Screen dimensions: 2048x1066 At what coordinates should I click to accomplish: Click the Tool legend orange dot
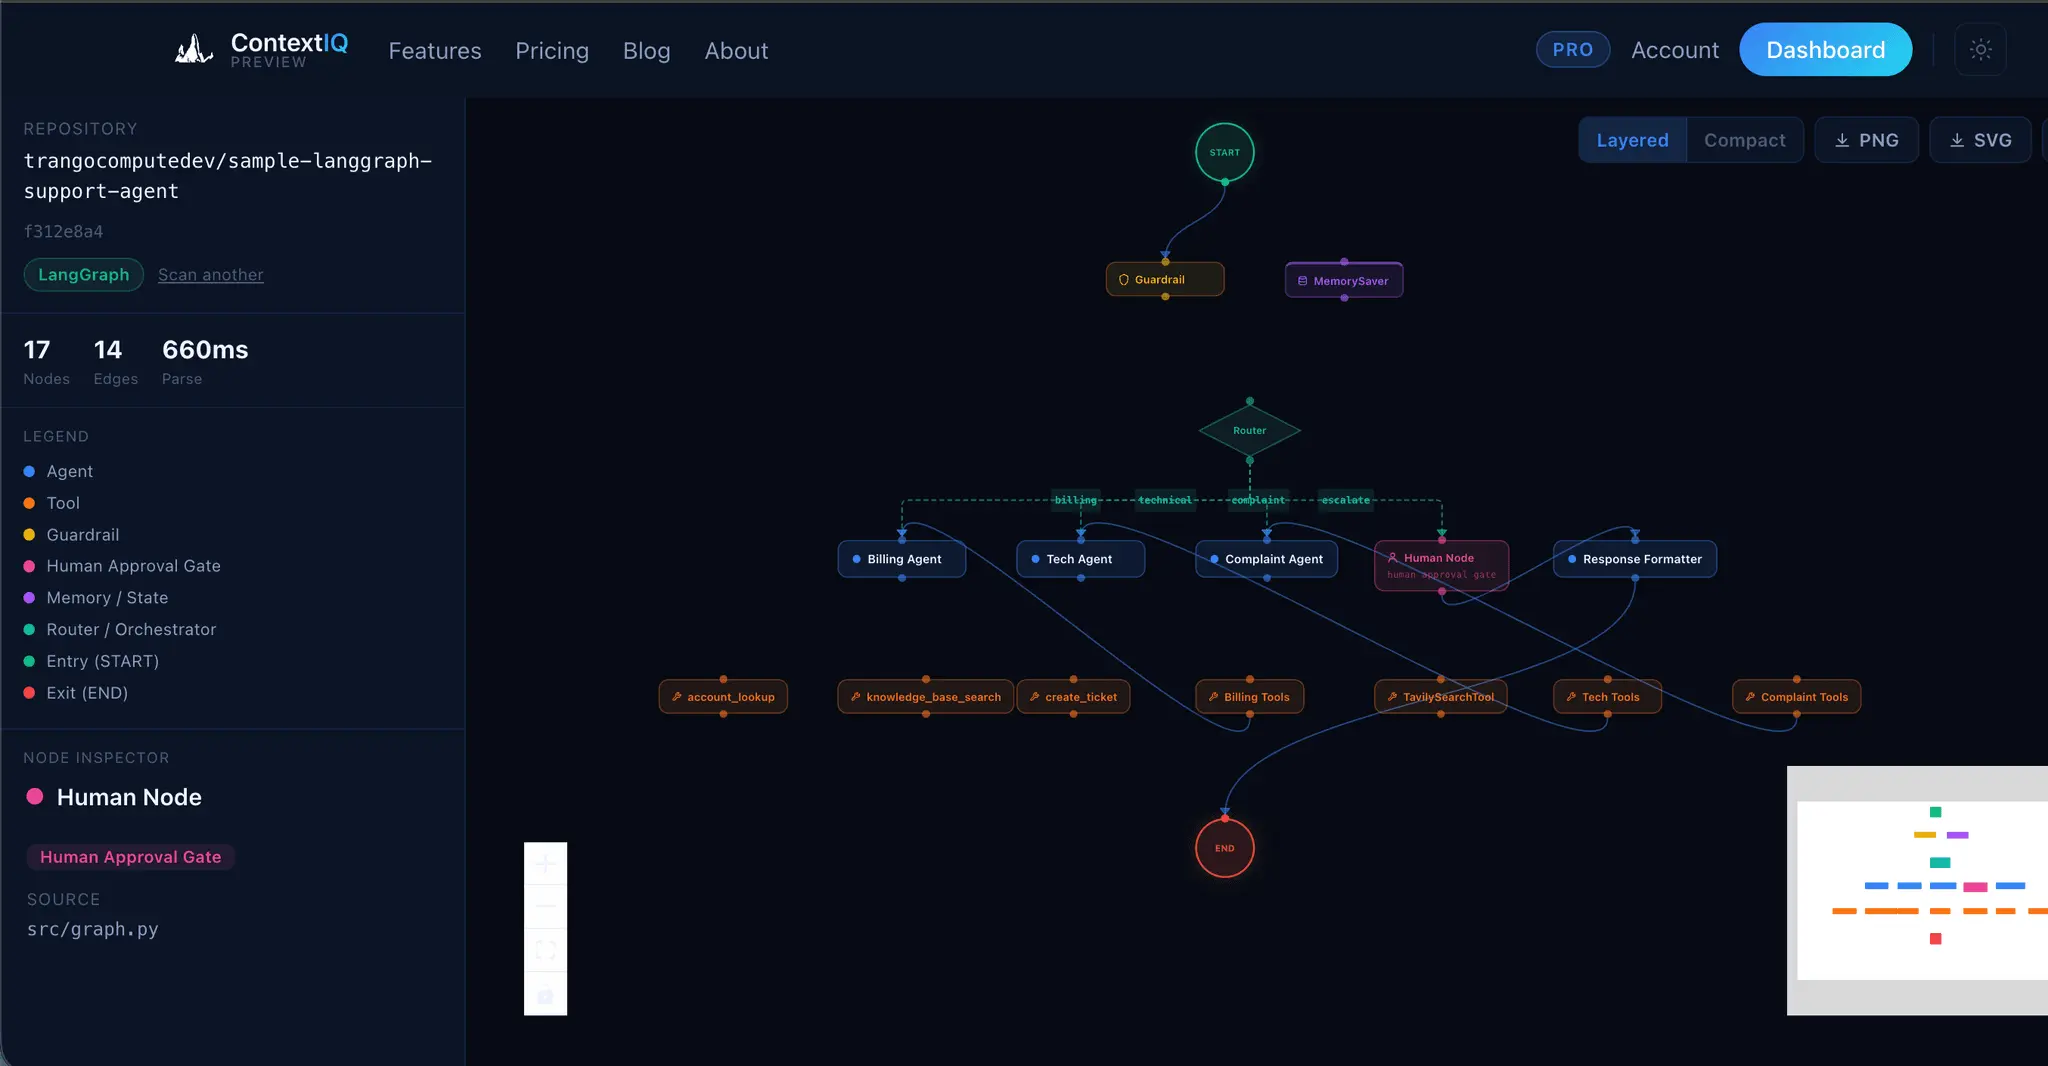click(29, 503)
